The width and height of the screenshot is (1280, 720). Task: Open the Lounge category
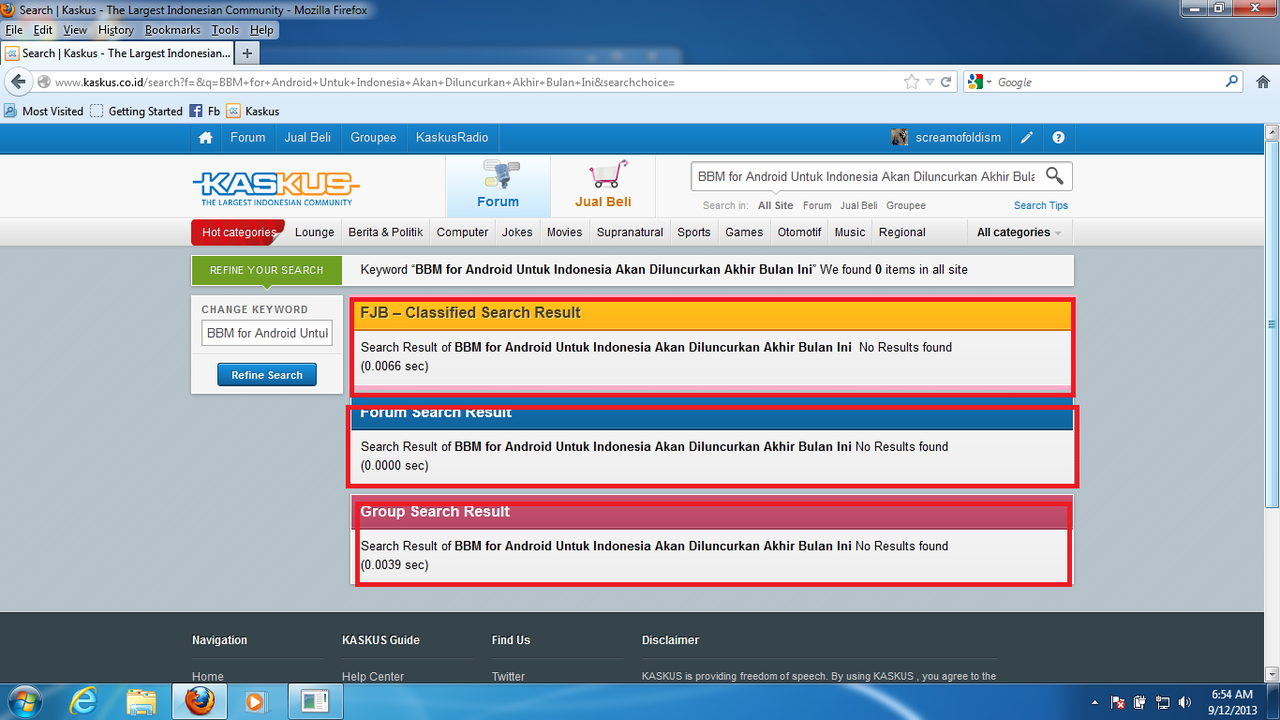[x=314, y=232]
